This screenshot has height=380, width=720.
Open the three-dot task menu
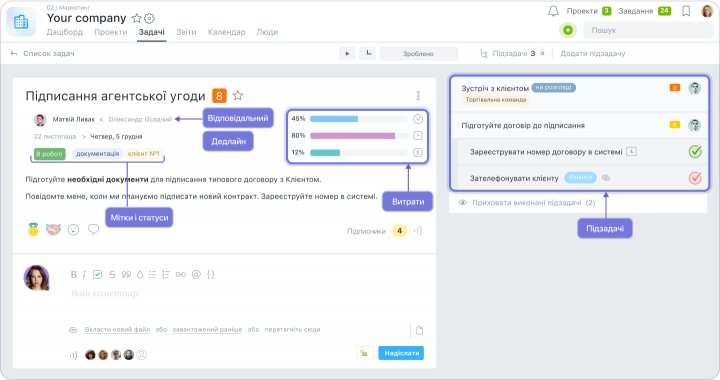pos(418,95)
